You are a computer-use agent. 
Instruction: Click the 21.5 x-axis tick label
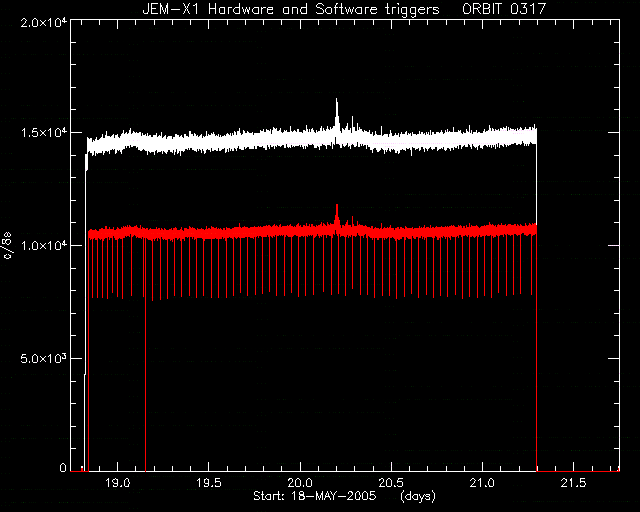tap(574, 483)
